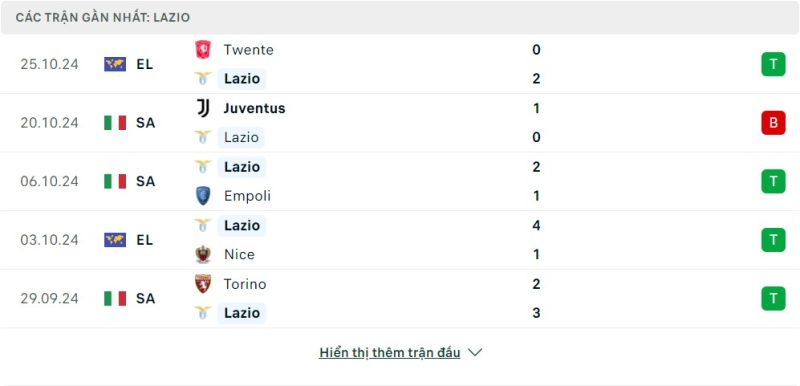Click green T badge for Torino match
The image size is (800, 386).
(x=773, y=298)
